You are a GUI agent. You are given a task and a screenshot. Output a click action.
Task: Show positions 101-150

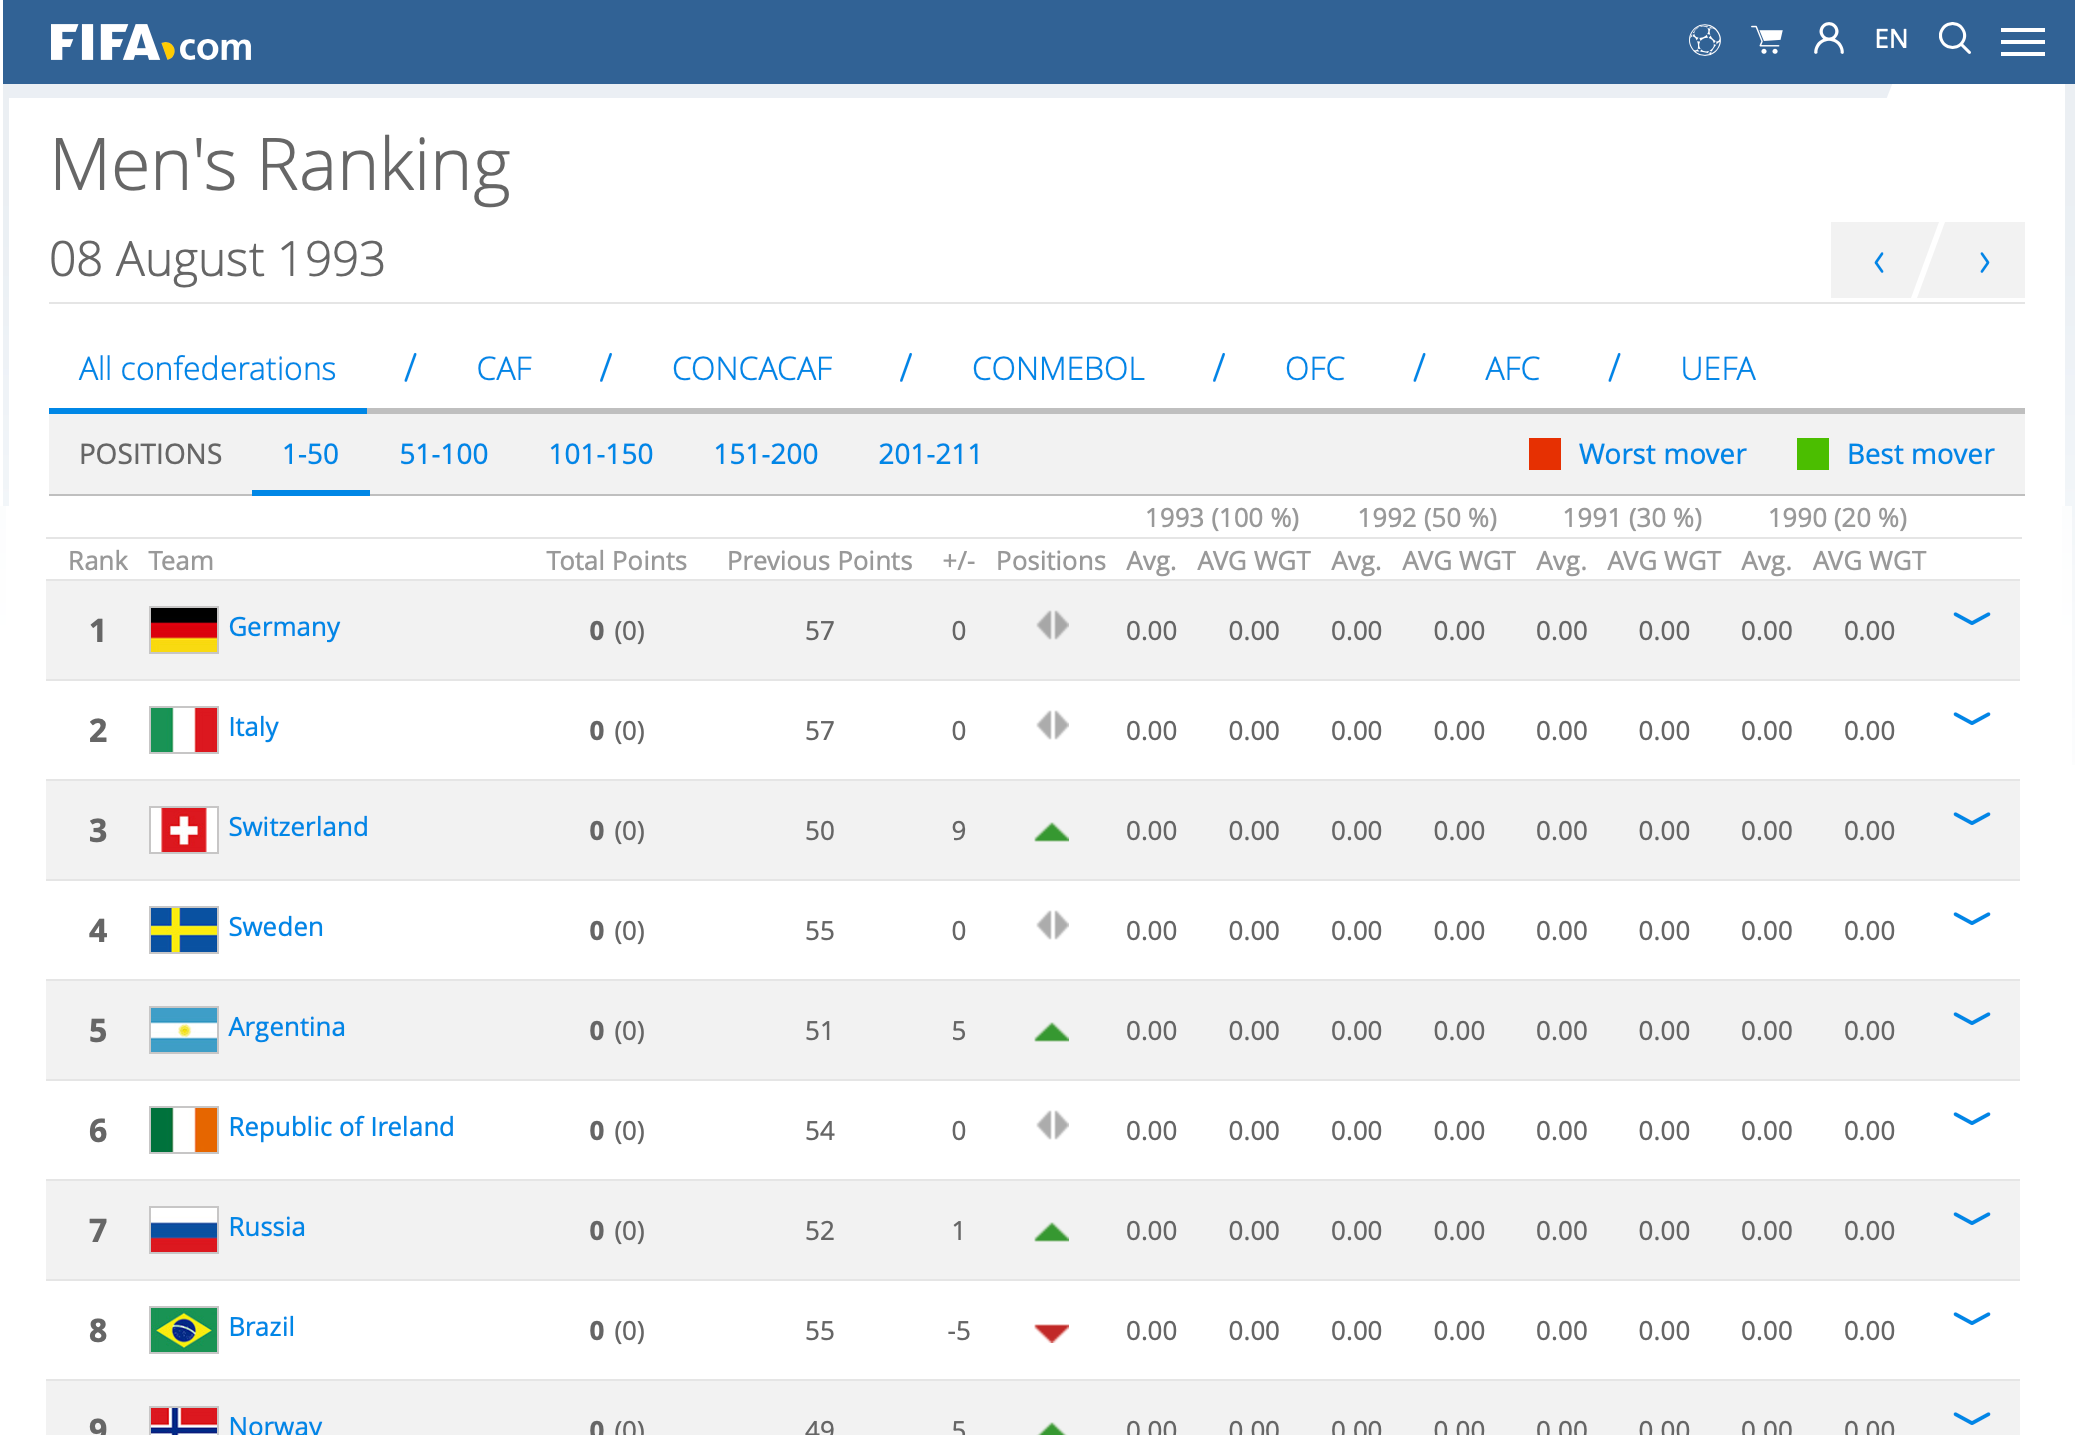601,454
